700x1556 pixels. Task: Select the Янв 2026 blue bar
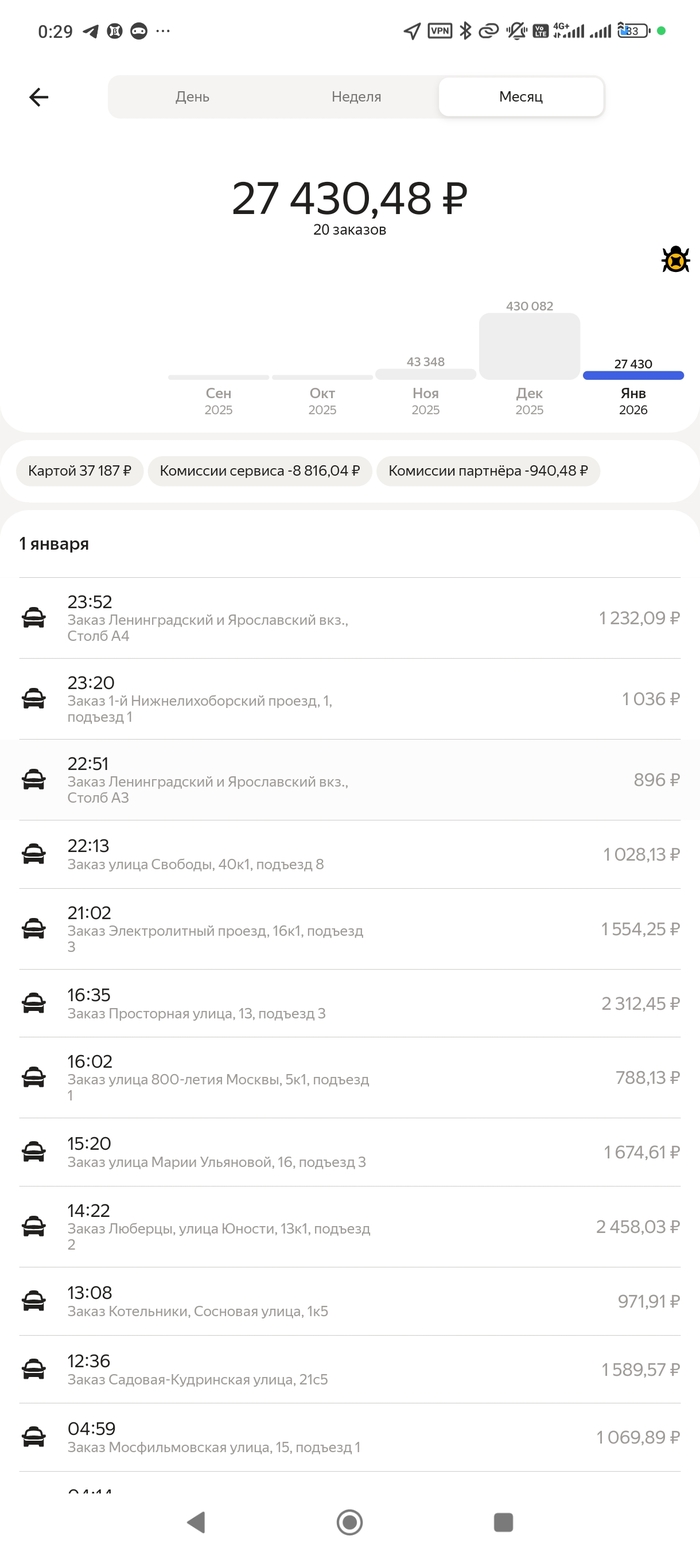633,376
